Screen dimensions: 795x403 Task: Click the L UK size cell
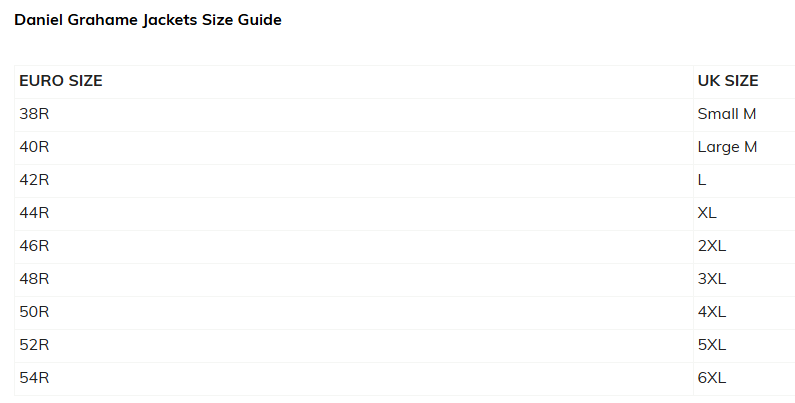coord(702,180)
